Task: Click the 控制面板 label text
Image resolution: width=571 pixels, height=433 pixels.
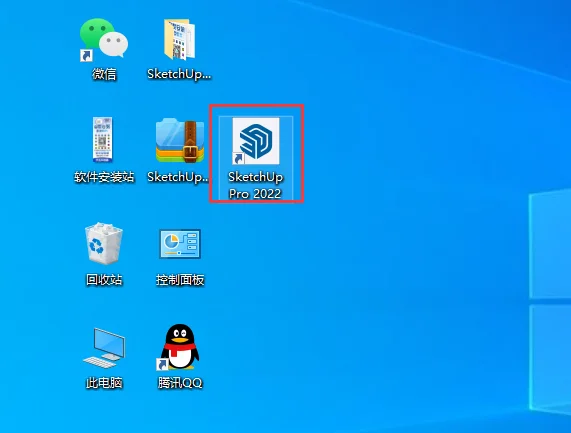Action: tap(180, 280)
